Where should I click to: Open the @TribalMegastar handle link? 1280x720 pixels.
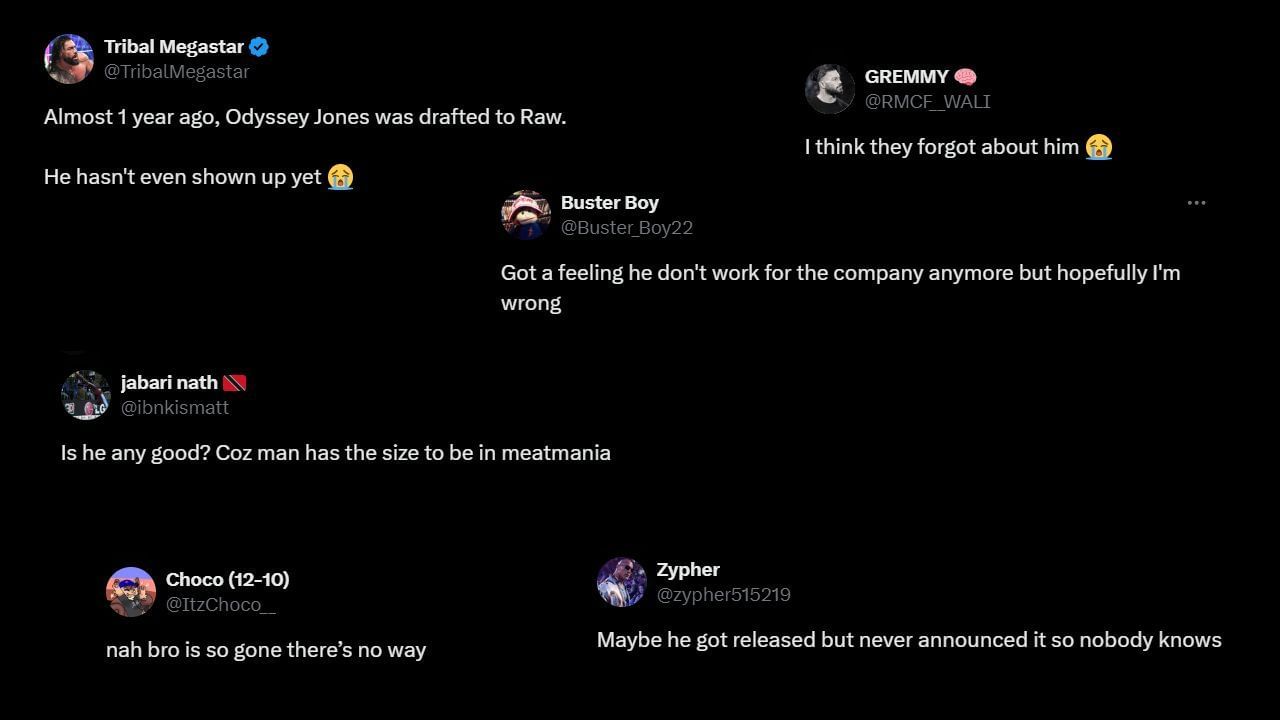tap(176, 72)
